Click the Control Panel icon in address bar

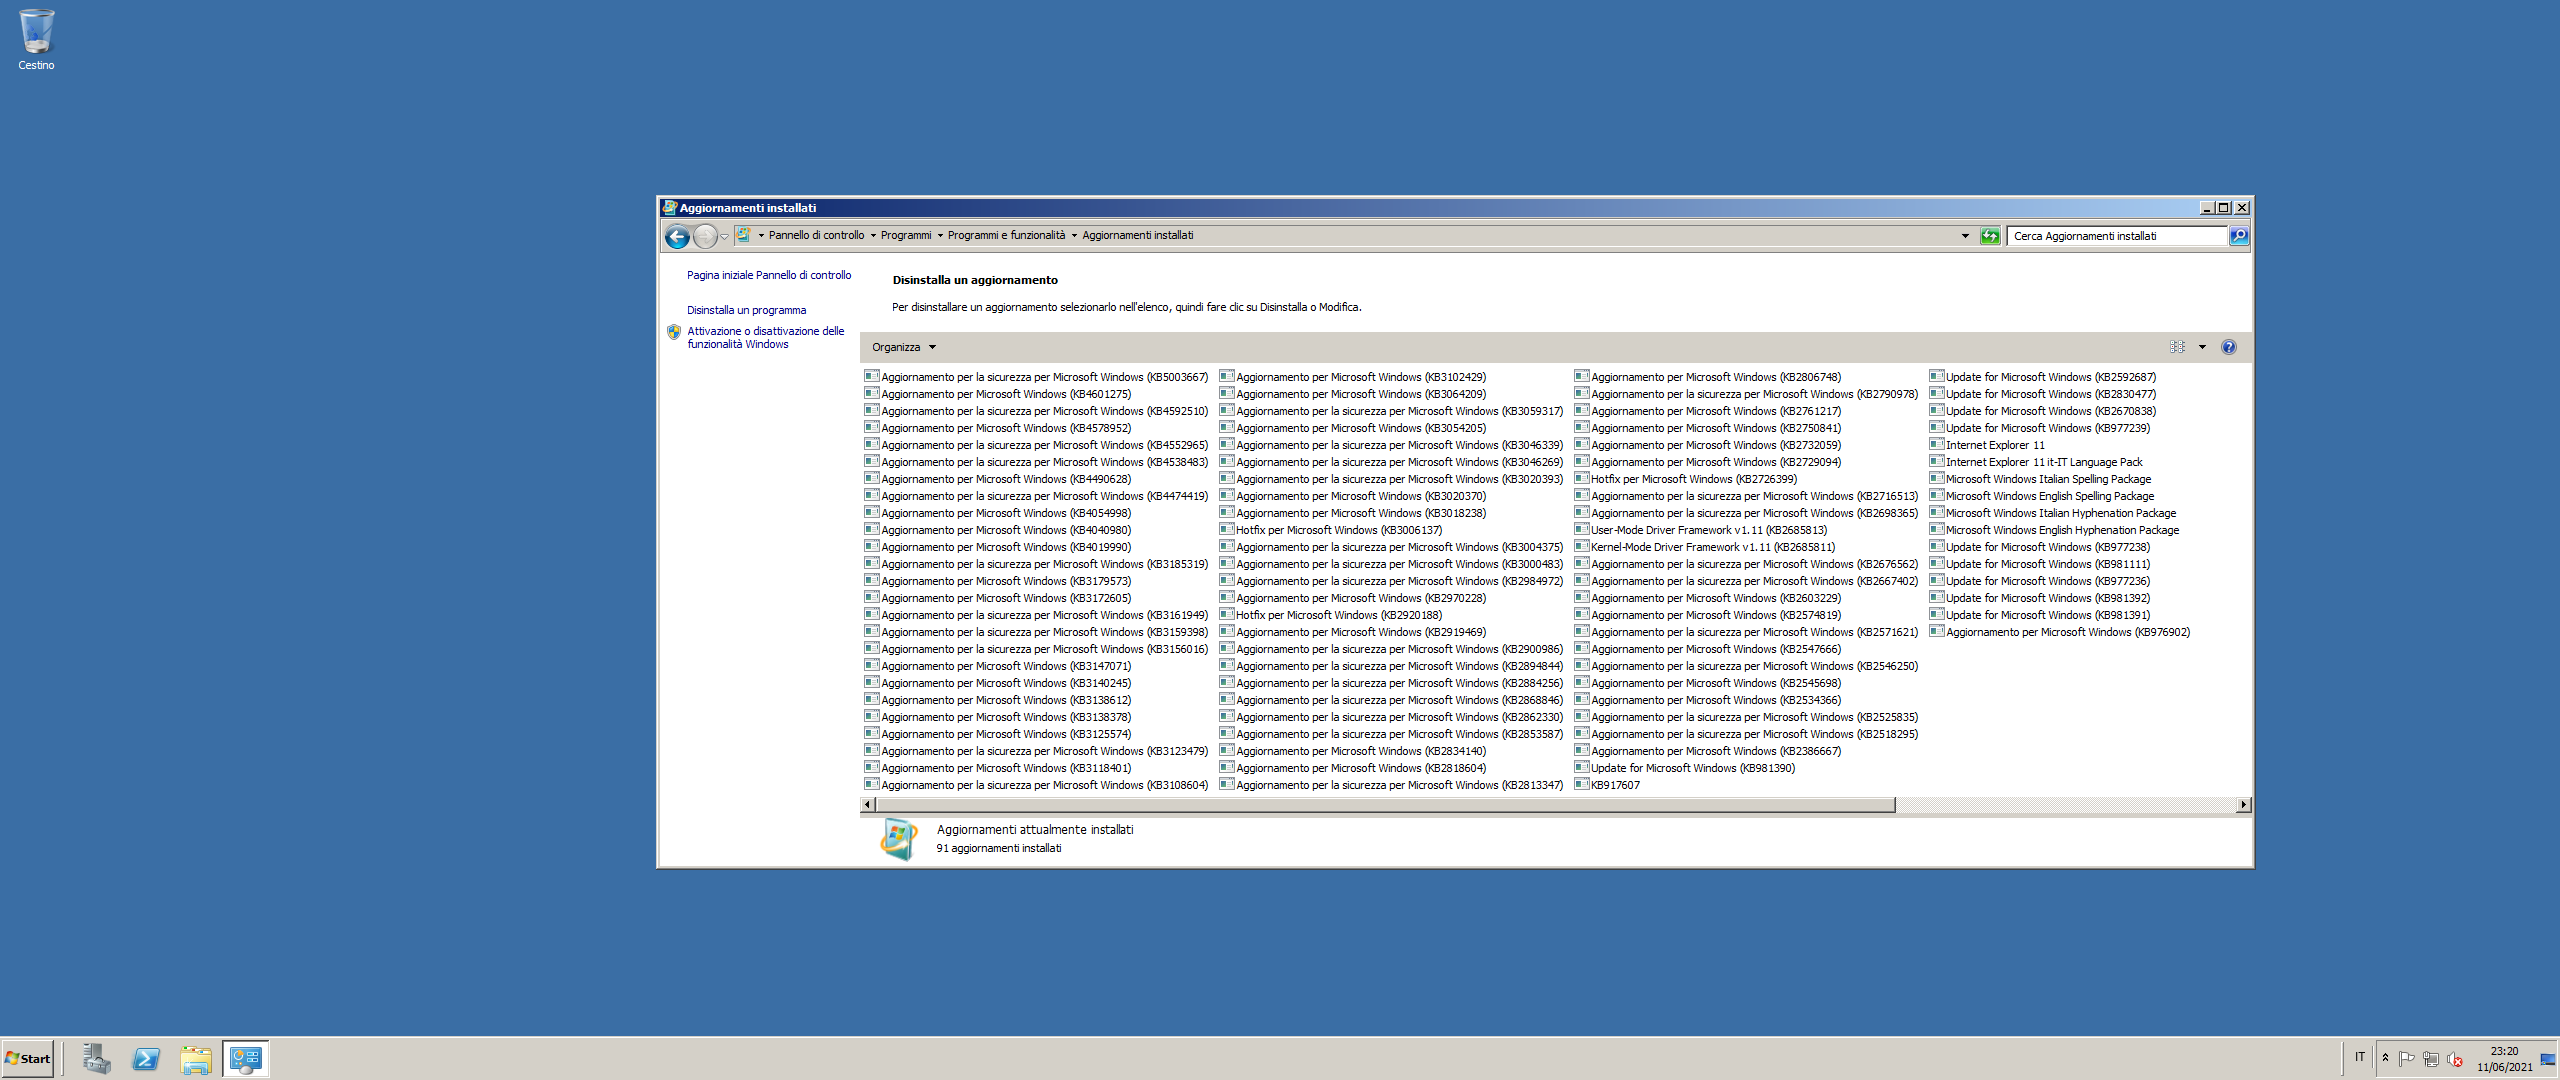pos(743,235)
